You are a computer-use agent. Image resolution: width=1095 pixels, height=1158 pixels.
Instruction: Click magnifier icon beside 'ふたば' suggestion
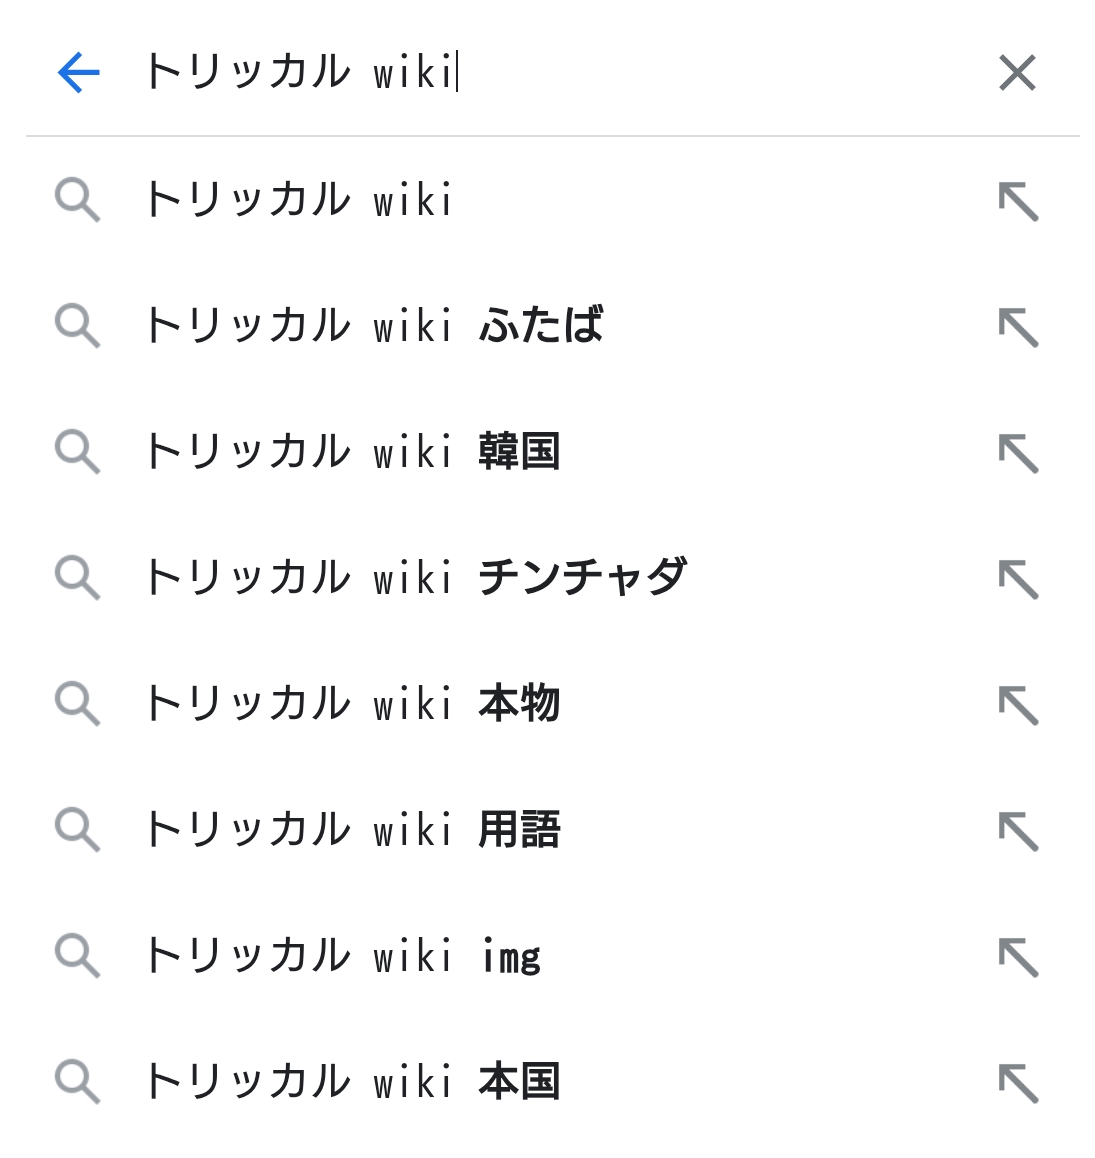click(77, 327)
